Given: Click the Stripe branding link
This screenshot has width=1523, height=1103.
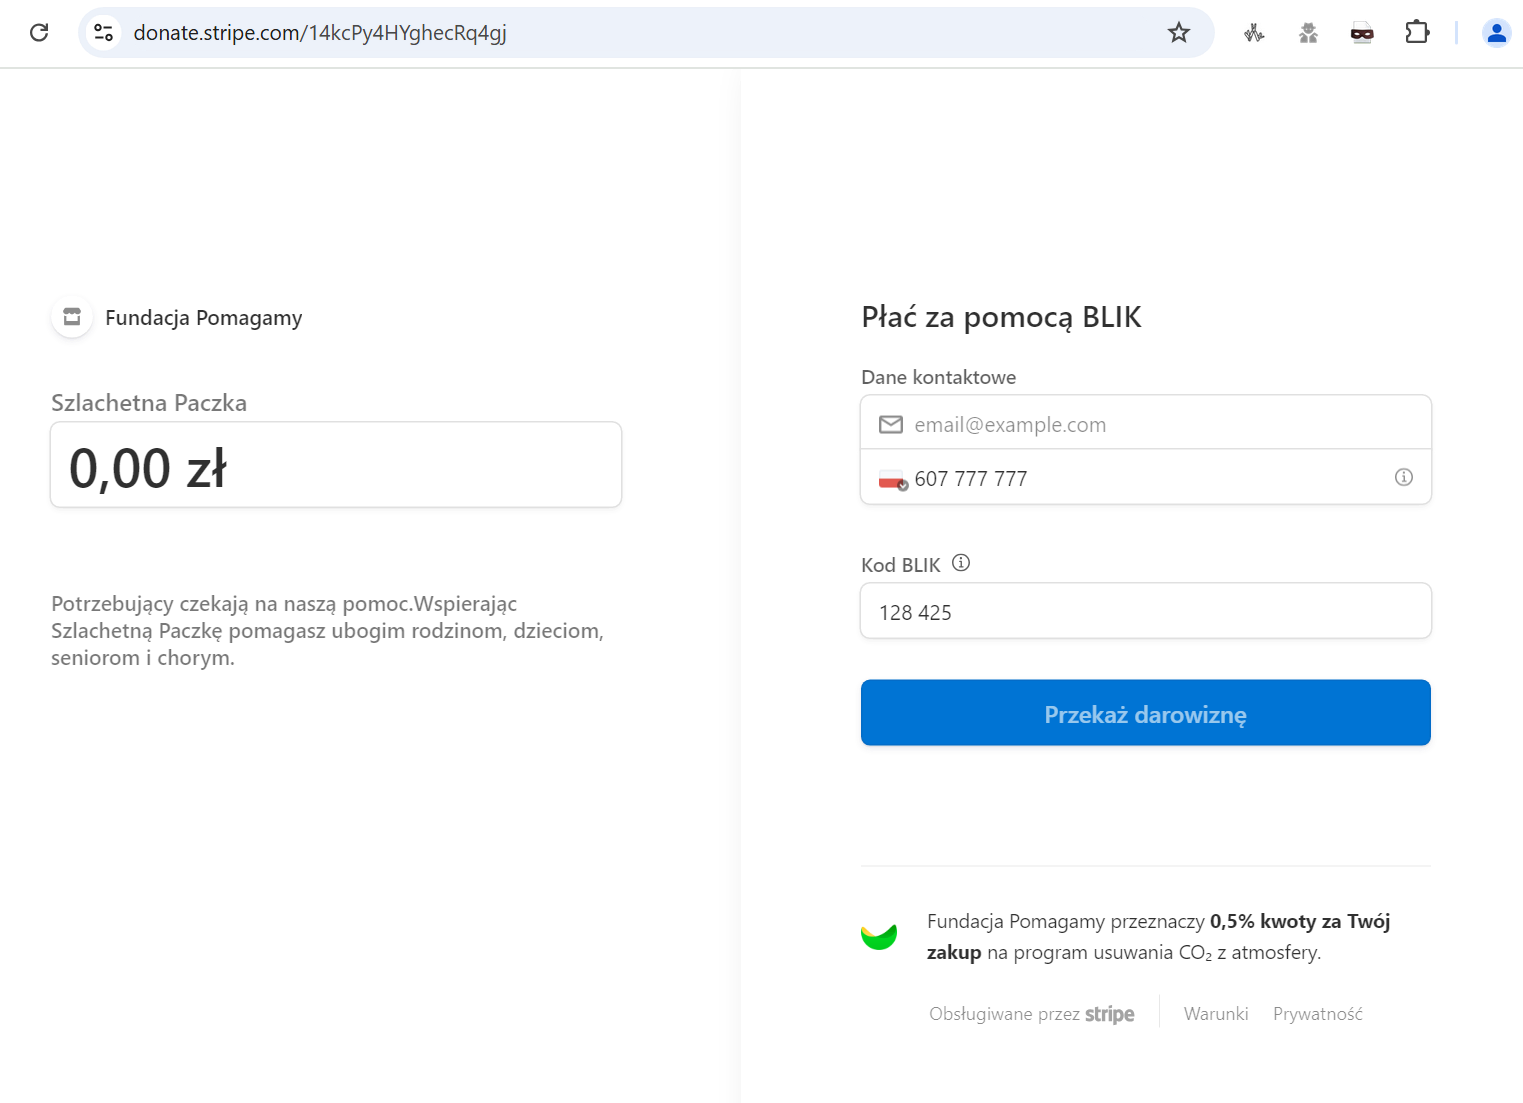Looking at the screenshot, I should 1110,1013.
